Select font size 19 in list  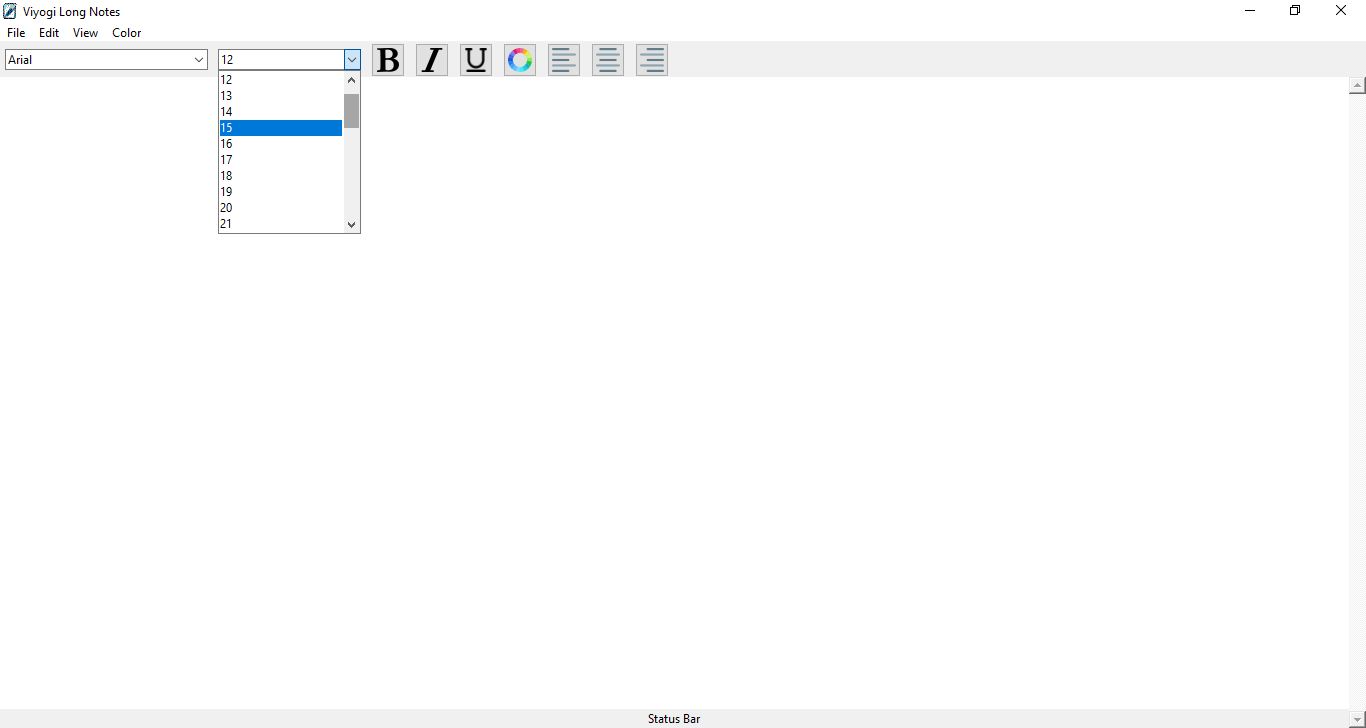click(x=281, y=192)
